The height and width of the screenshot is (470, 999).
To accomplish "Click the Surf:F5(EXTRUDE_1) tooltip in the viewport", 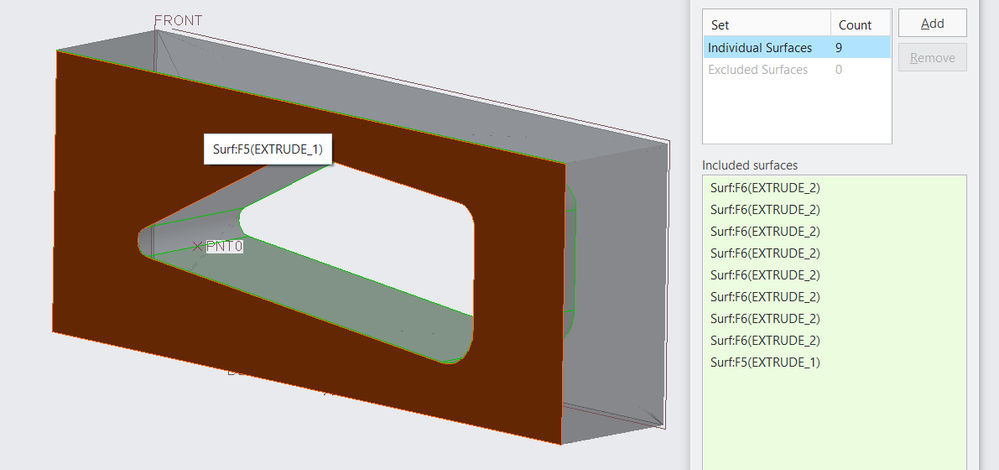I will pos(267,149).
